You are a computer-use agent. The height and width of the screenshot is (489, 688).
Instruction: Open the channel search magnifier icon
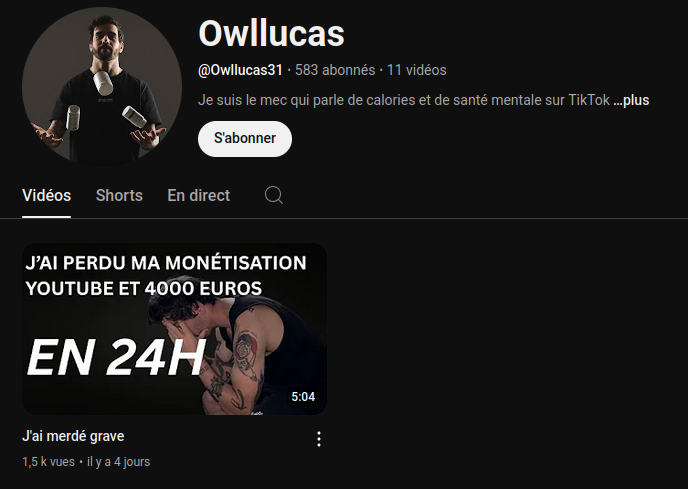coord(274,195)
